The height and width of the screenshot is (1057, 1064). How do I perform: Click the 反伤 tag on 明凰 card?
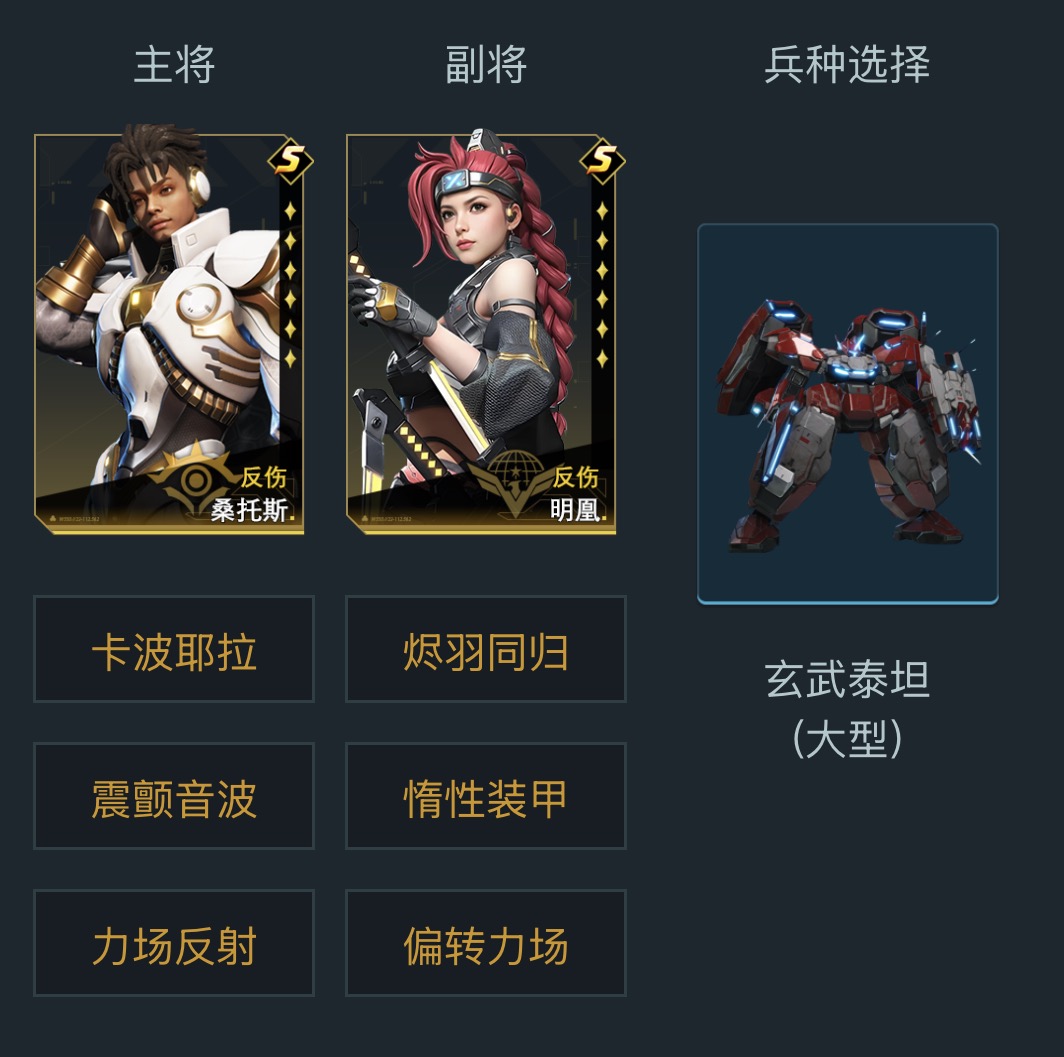(575, 477)
